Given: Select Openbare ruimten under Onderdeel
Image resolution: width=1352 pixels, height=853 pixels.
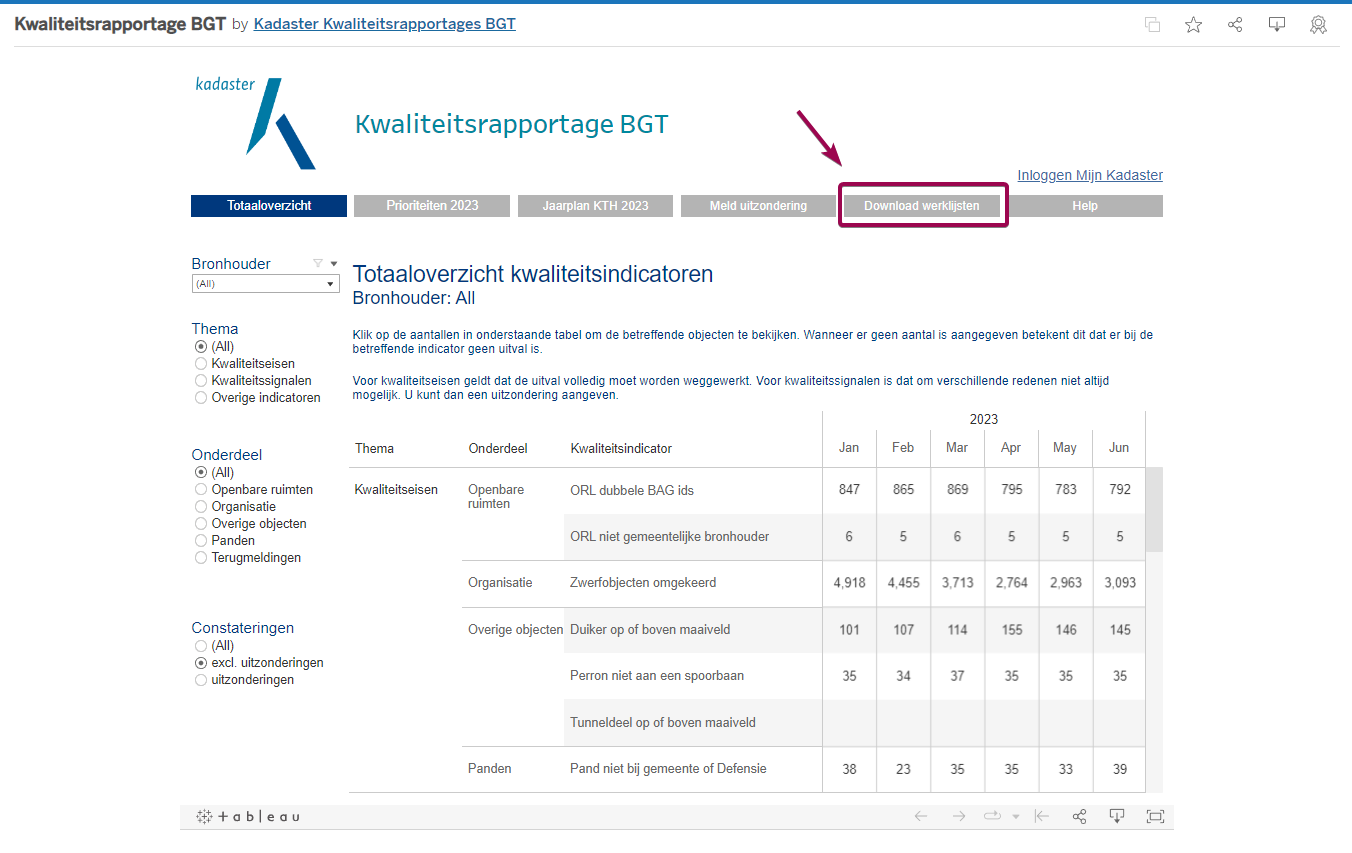Looking at the screenshot, I should click(x=201, y=489).
